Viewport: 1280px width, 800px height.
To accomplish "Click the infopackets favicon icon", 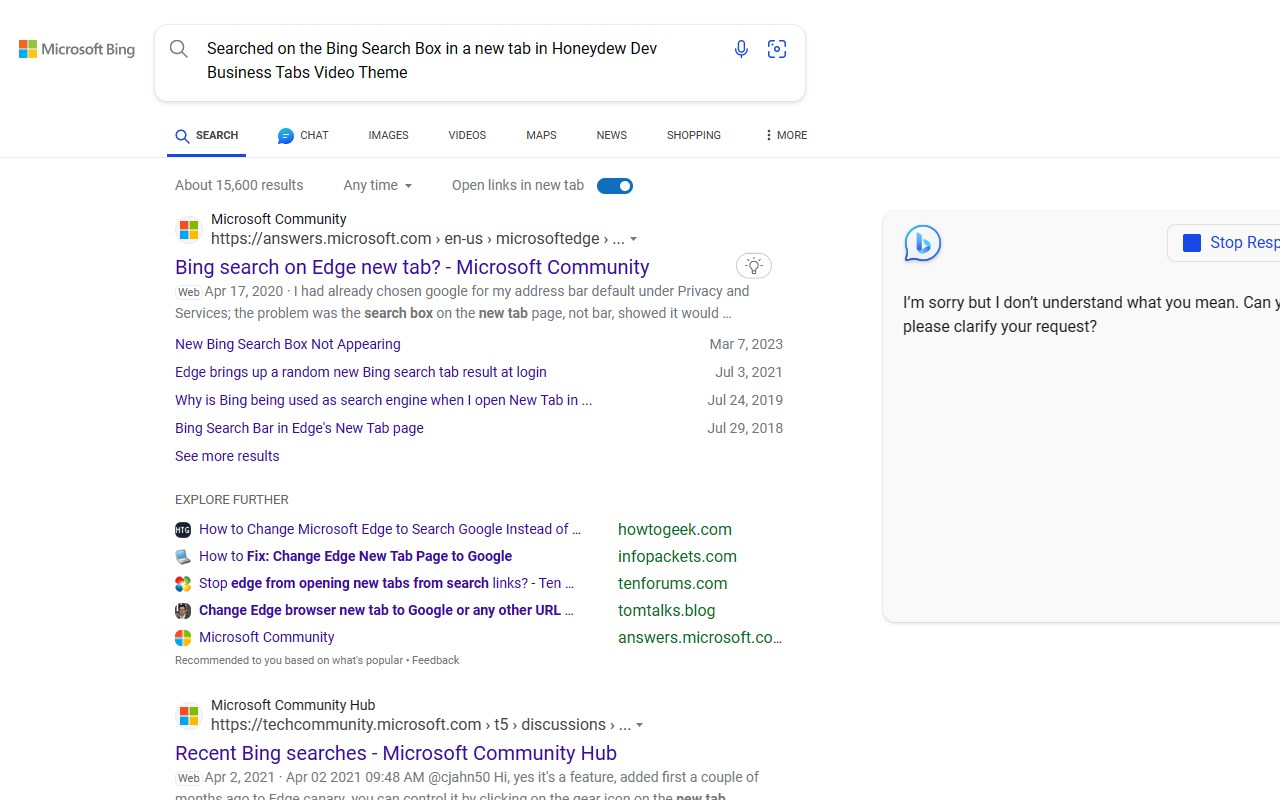I will (x=183, y=557).
